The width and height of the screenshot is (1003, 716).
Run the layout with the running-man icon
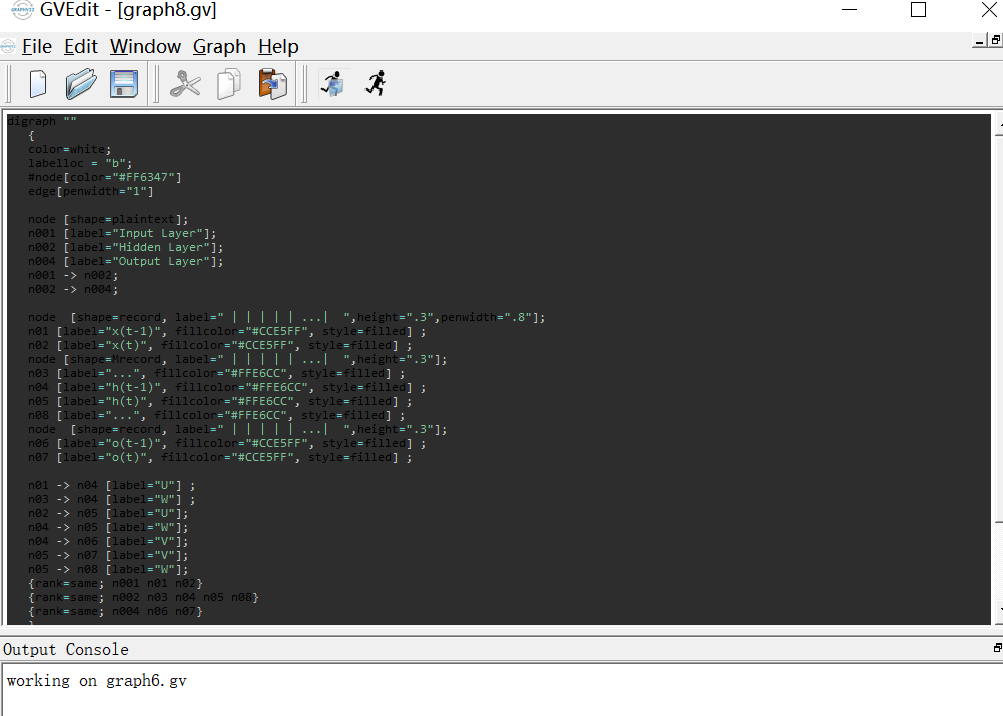376,84
